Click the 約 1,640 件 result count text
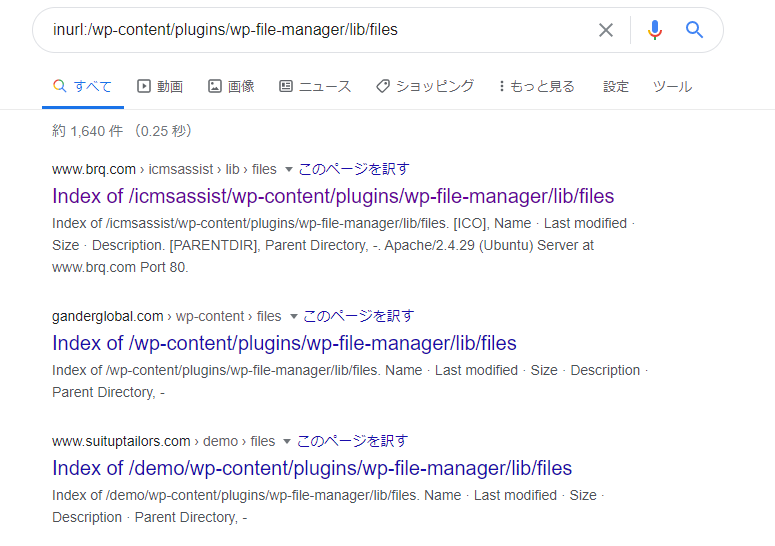The height and width of the screenshot is (546, 775). (x=87, y=131)
